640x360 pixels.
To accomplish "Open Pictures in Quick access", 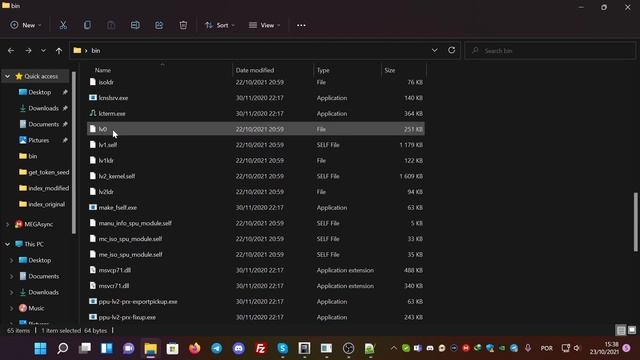I will (39, 140).
